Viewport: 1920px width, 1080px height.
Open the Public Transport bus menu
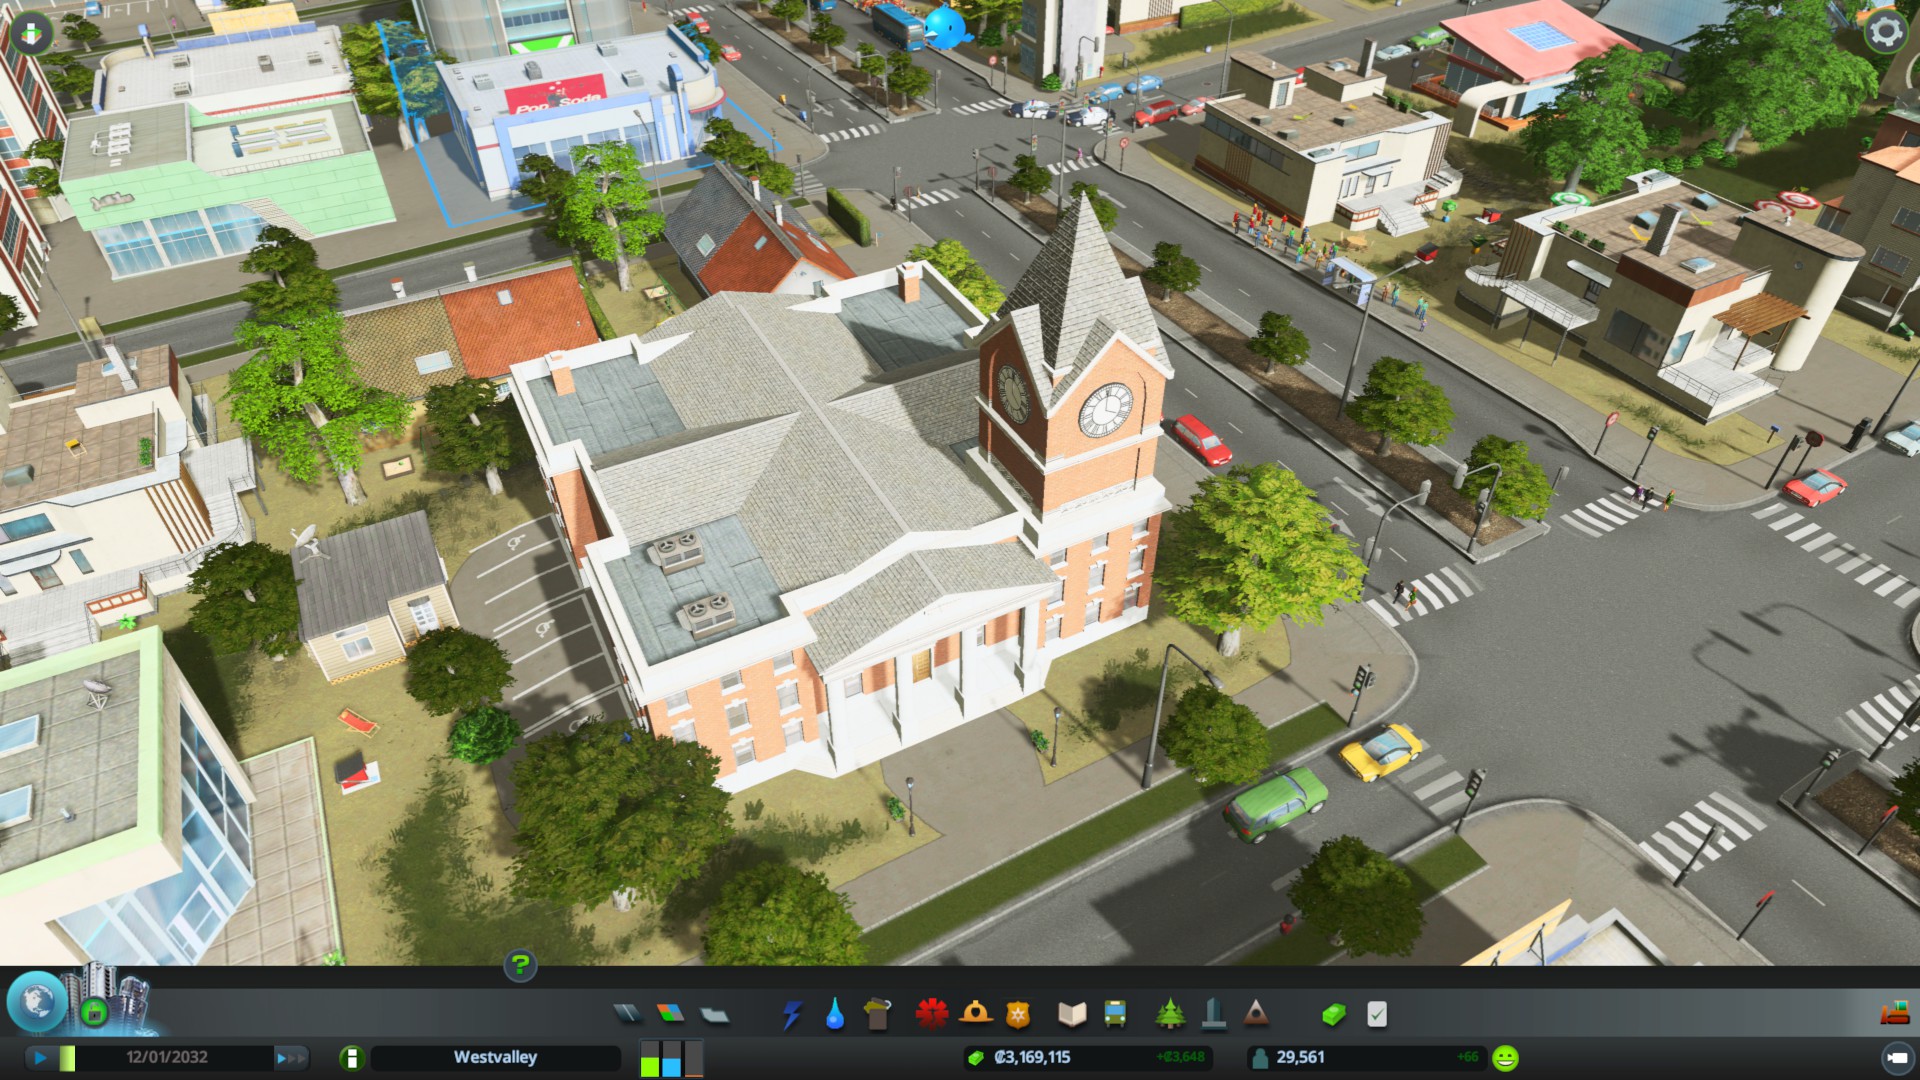coord(1115,1014)
